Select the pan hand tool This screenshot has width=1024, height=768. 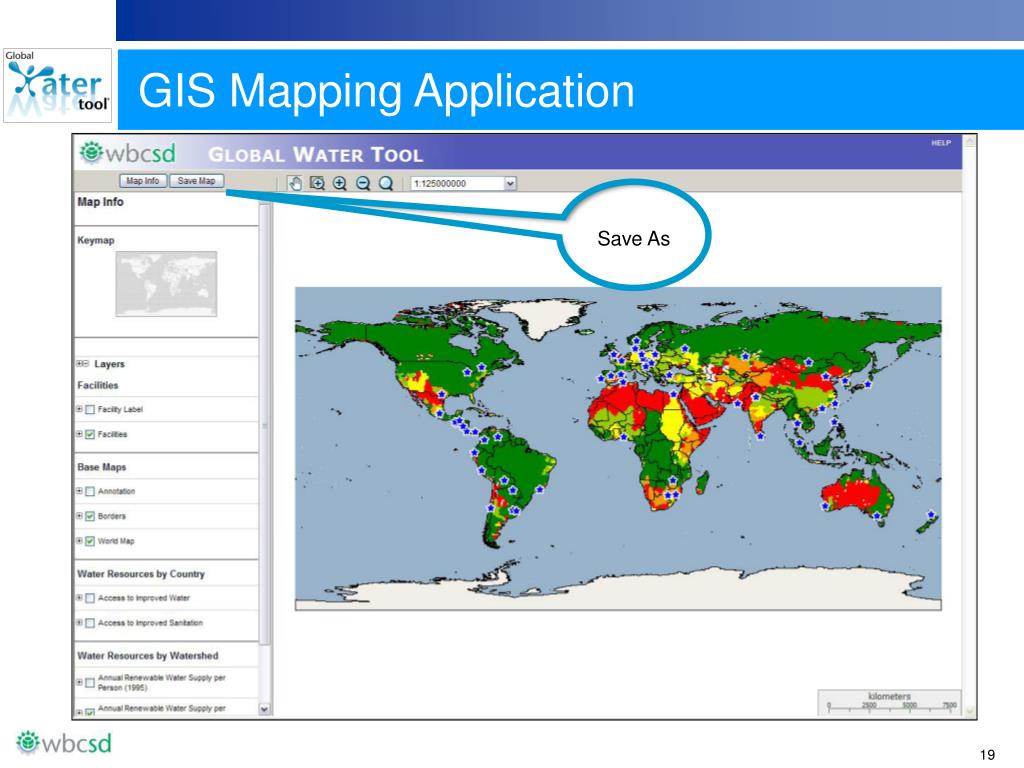click(x=295, y=184)
